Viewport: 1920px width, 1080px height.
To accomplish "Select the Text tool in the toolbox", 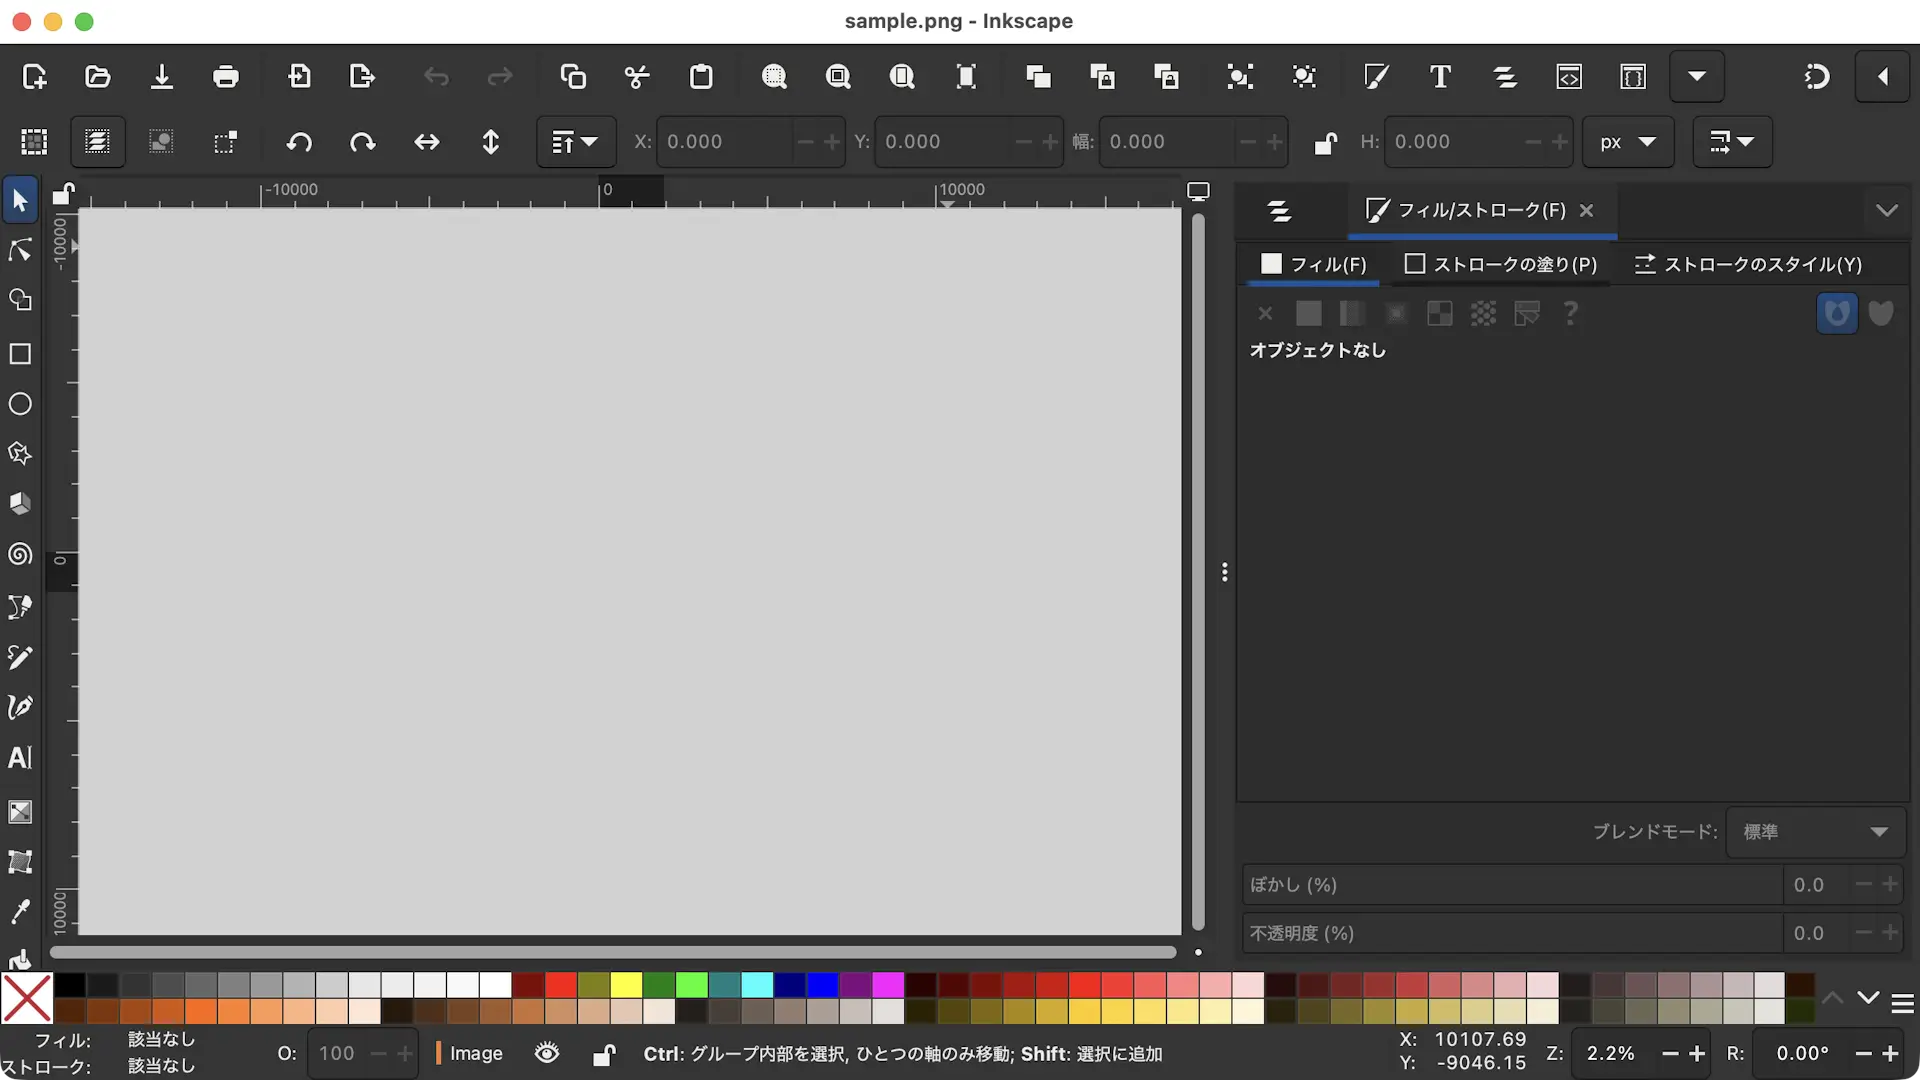I will 20,758.
